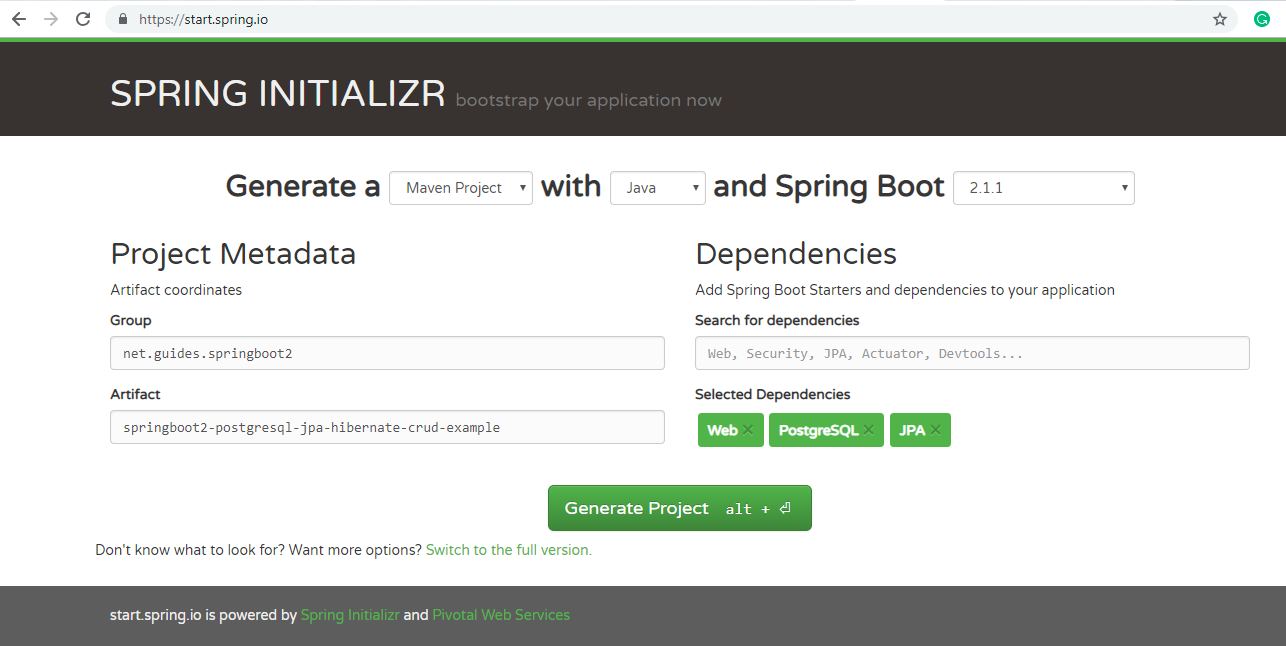This screenshot has width=1286, height=646.
Task: Click the browser forward arrow
Action: tap(51, 19)
